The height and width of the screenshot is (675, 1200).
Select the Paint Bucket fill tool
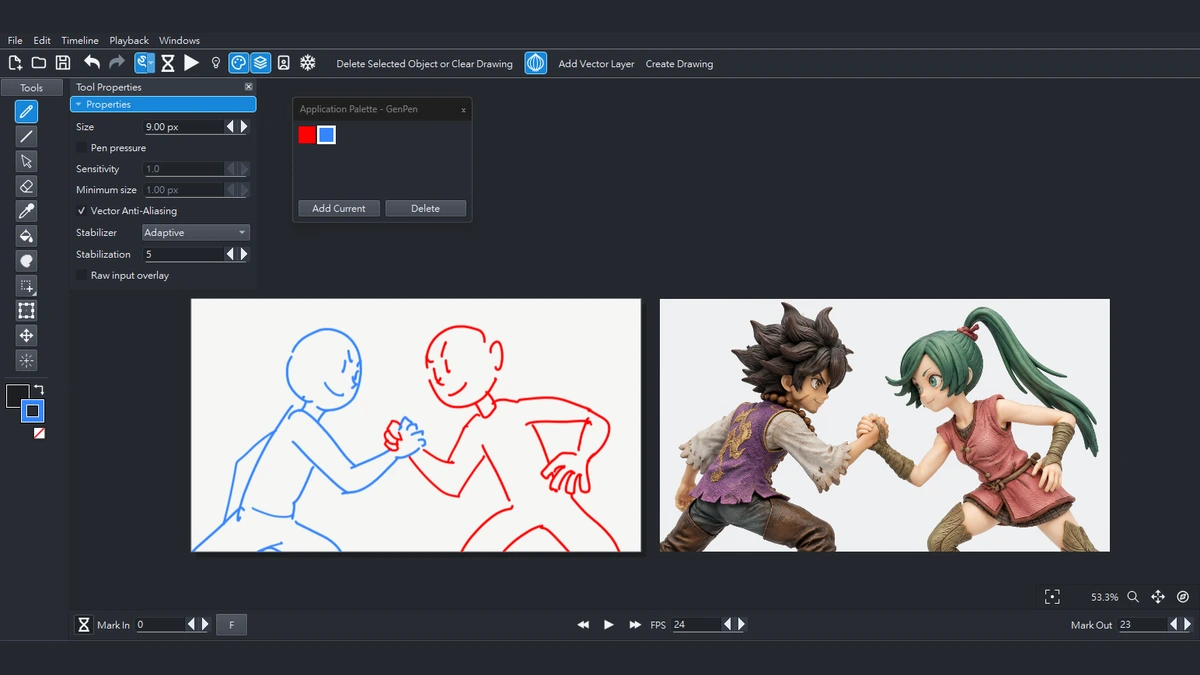pyautogui.click(x=27, y=236)
